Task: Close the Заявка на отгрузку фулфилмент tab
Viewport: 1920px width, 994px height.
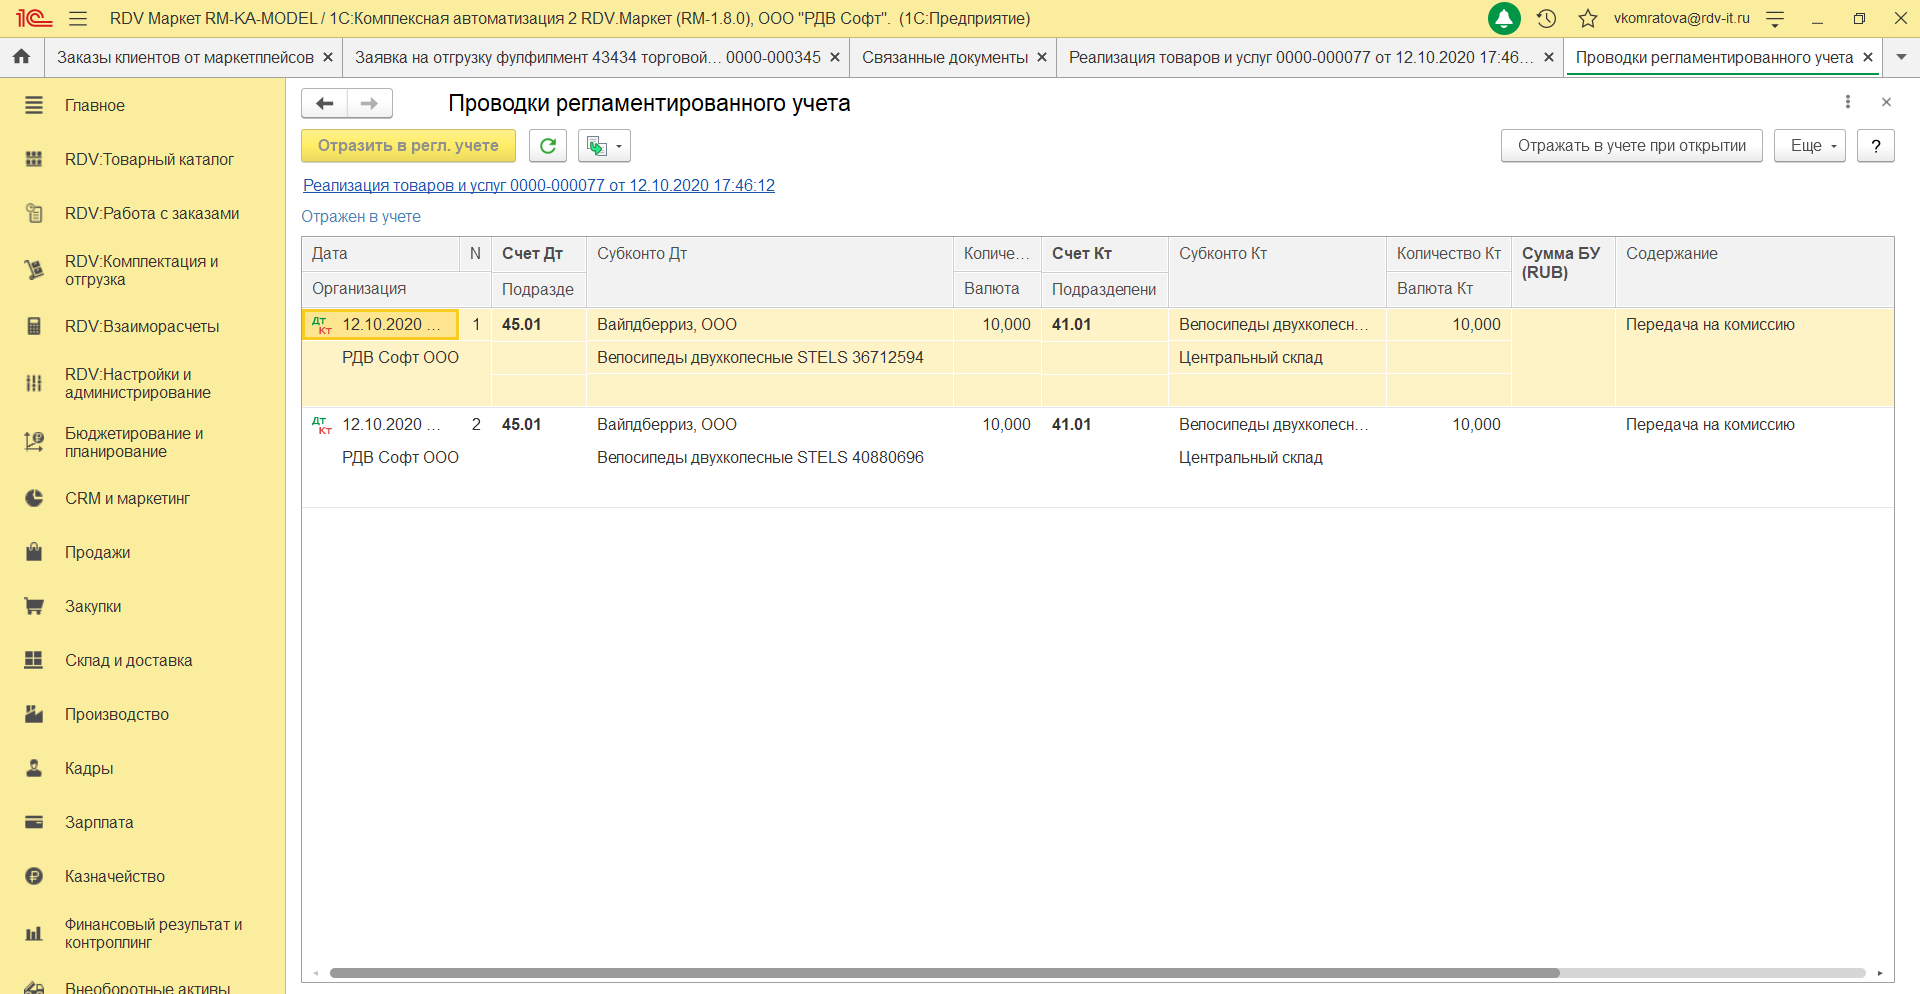Action: (835, 58)
